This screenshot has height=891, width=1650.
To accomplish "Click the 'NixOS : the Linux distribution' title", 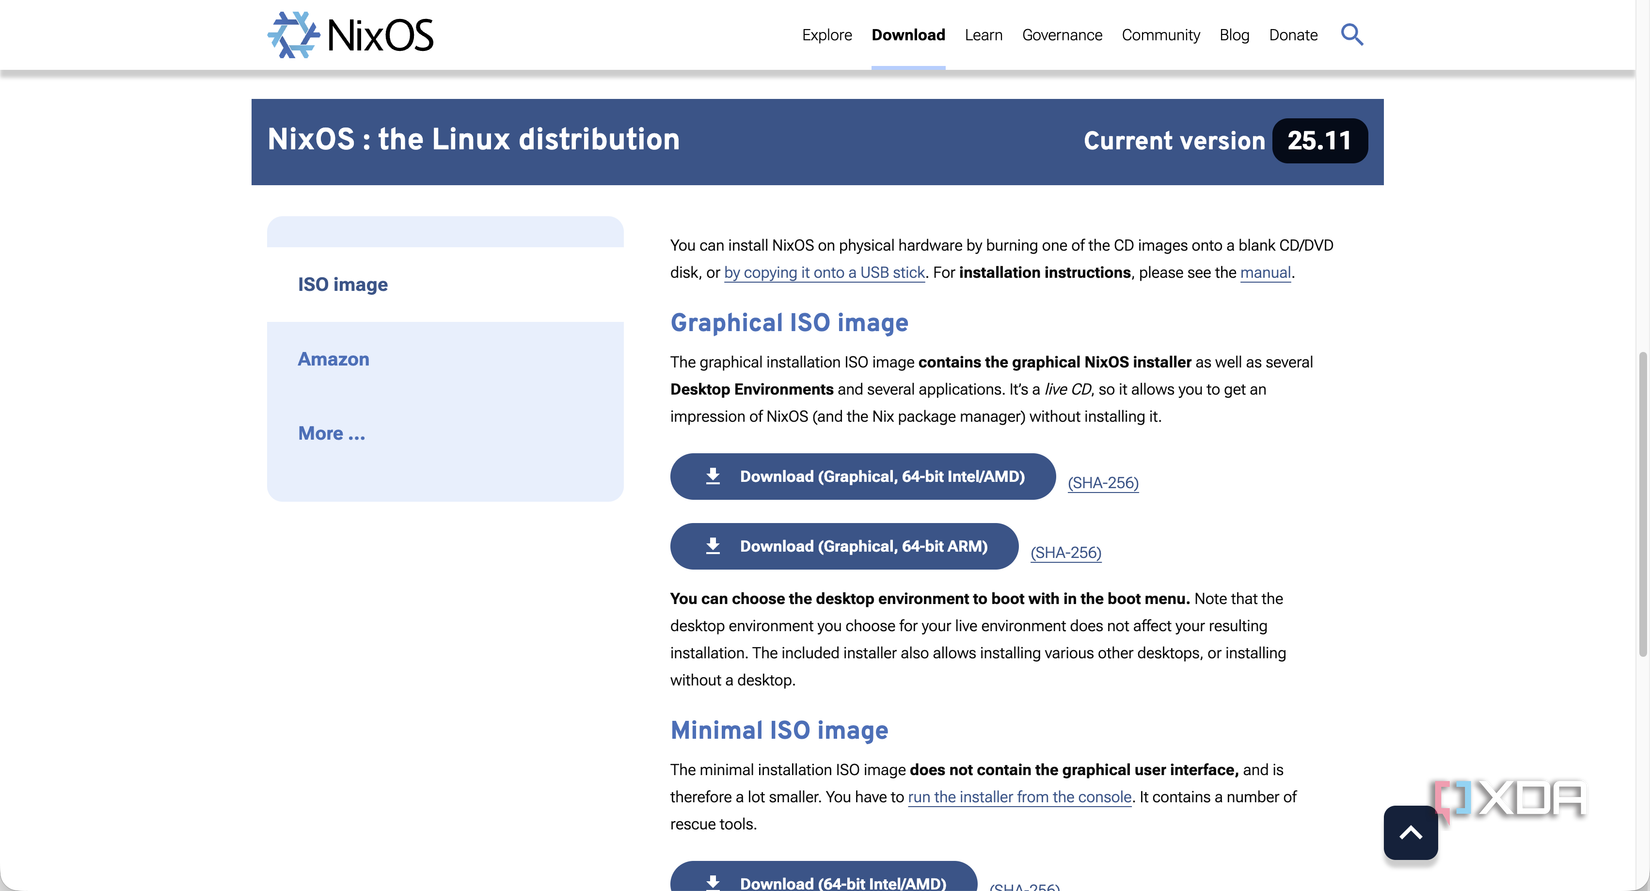I will (474, 139).
